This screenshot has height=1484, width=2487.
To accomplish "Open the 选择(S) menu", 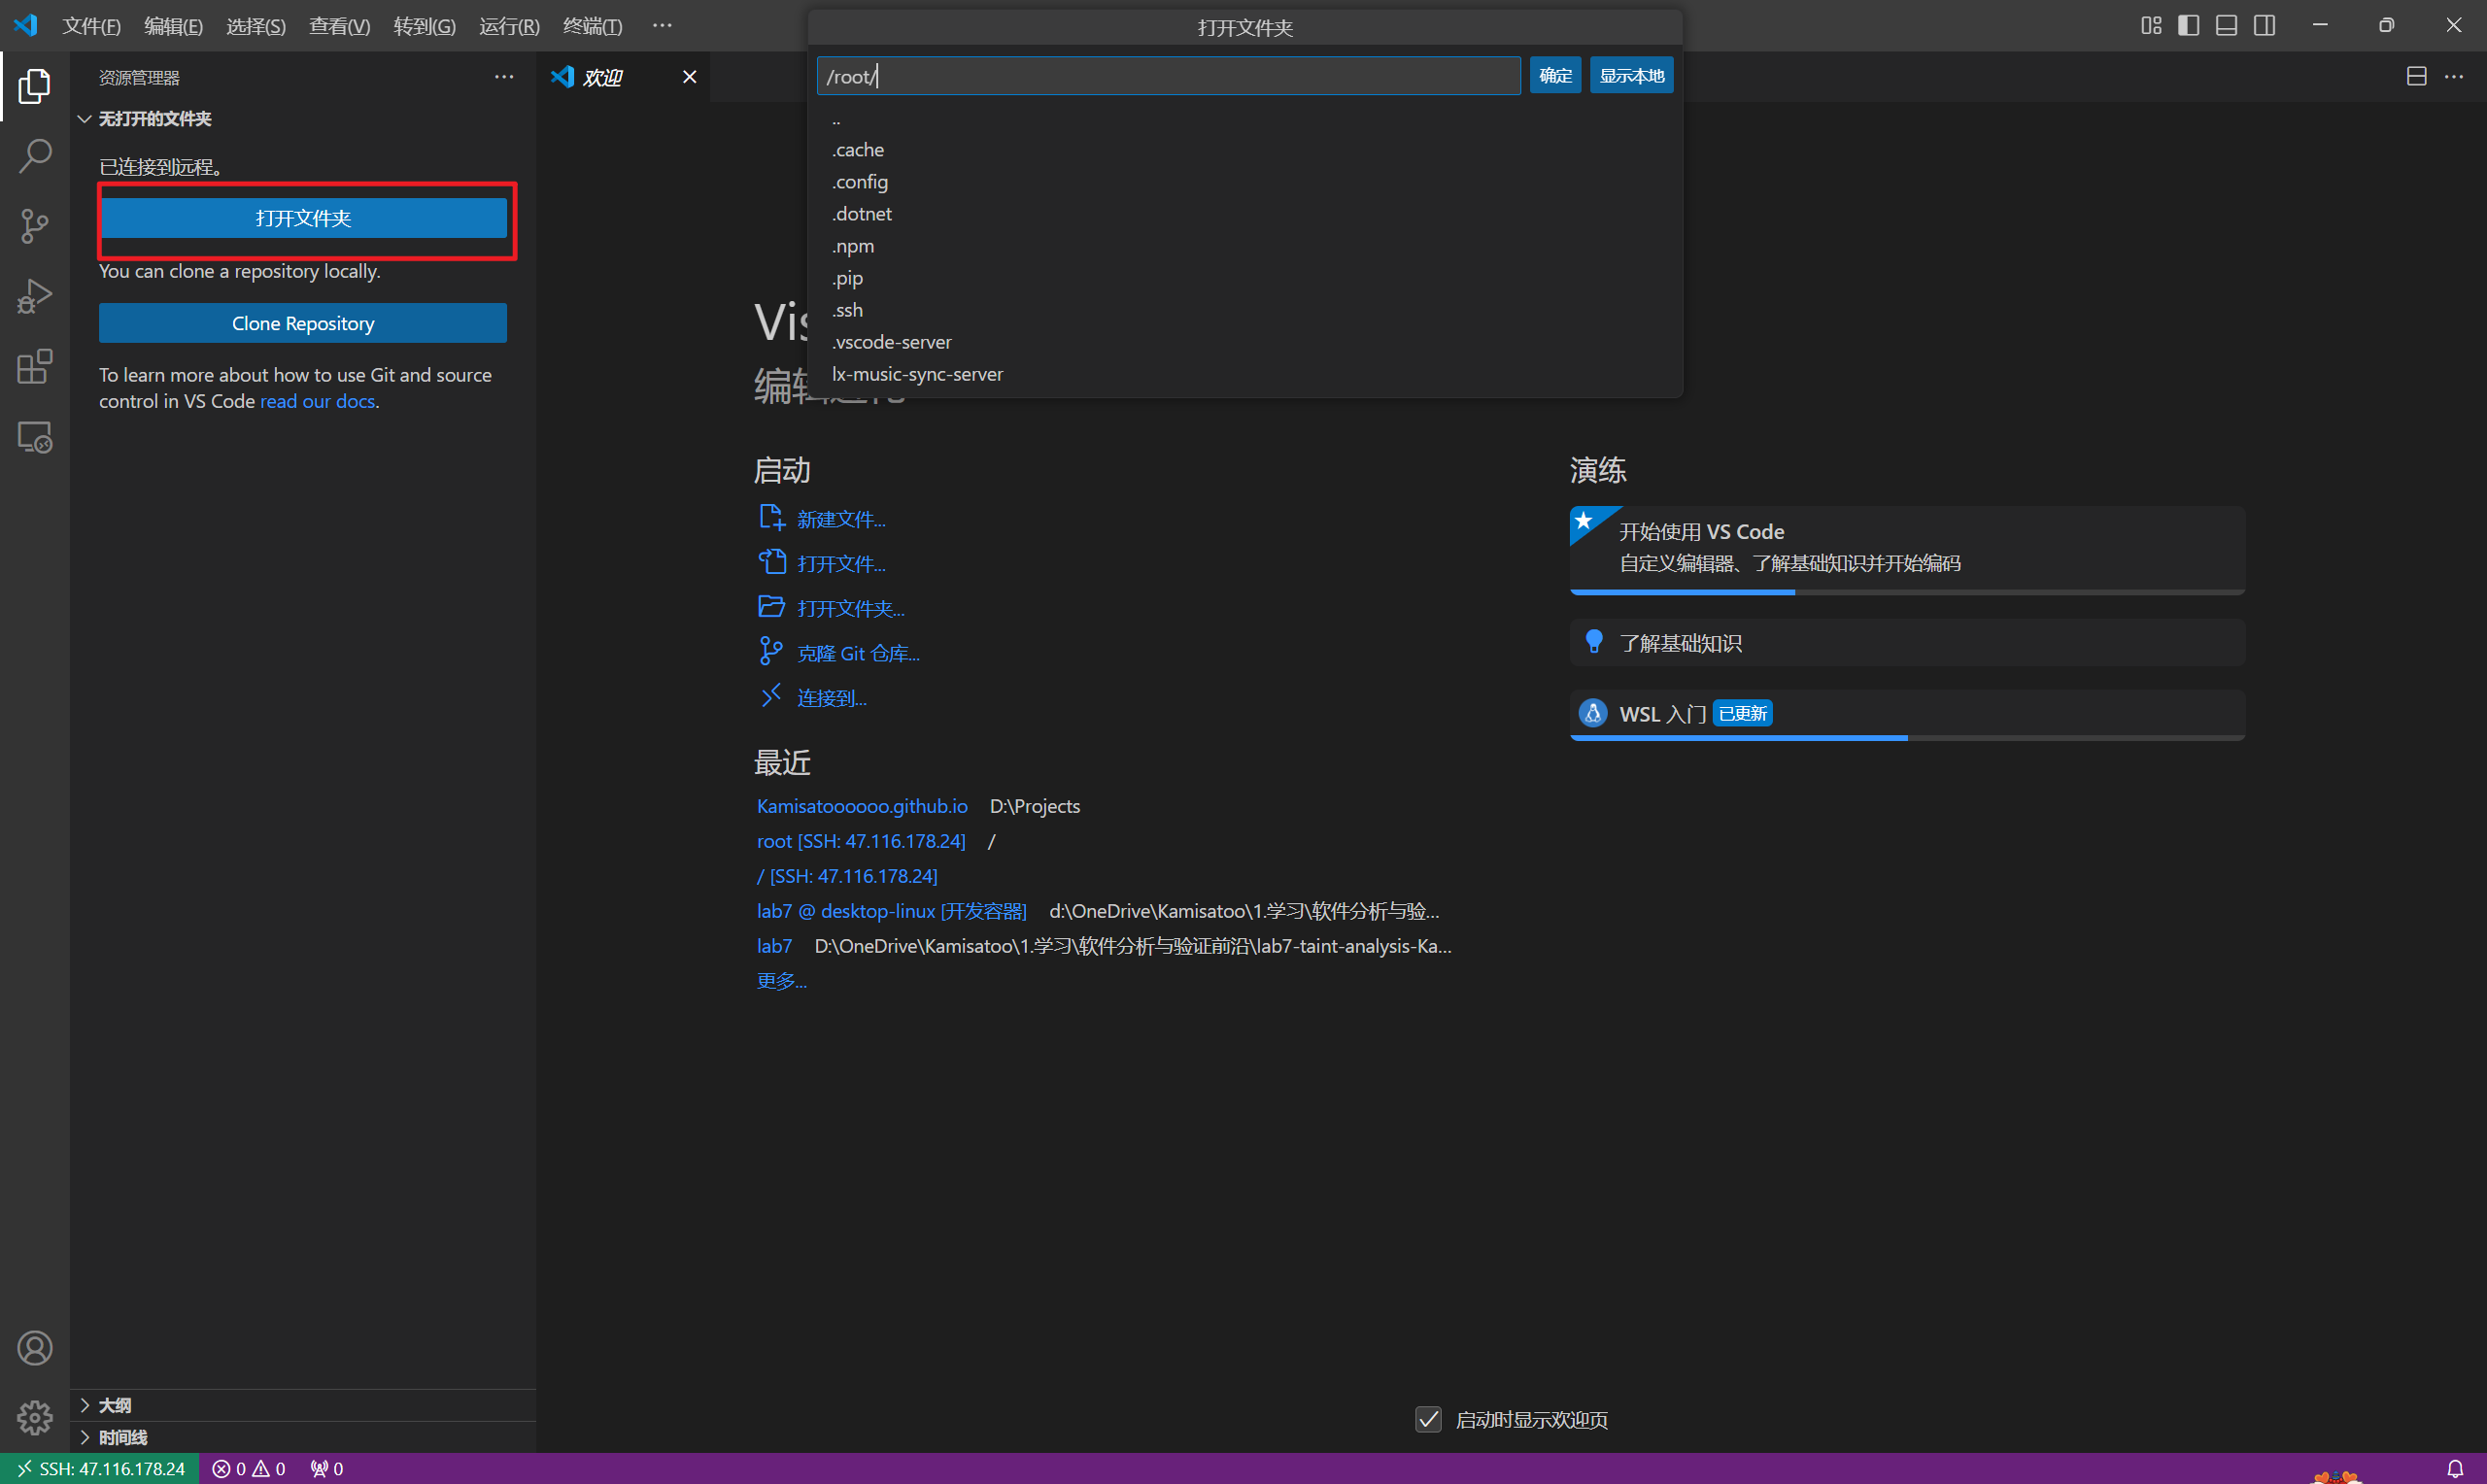I will click(256, 26).
